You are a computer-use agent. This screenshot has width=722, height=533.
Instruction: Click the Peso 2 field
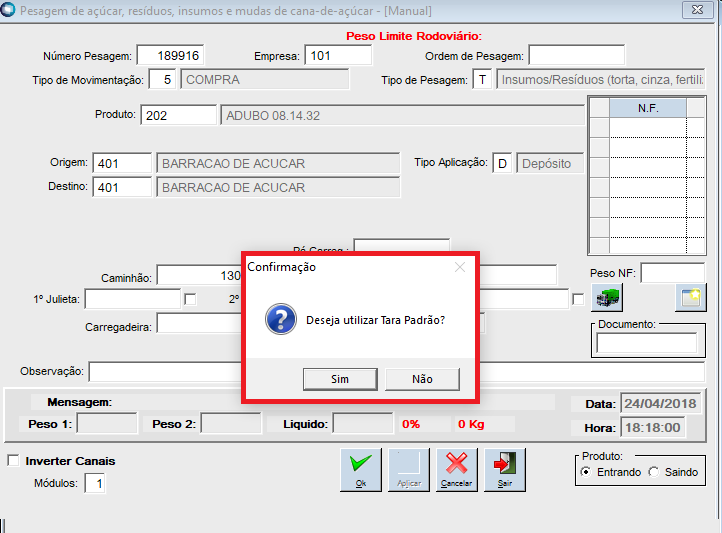[231, 423]
